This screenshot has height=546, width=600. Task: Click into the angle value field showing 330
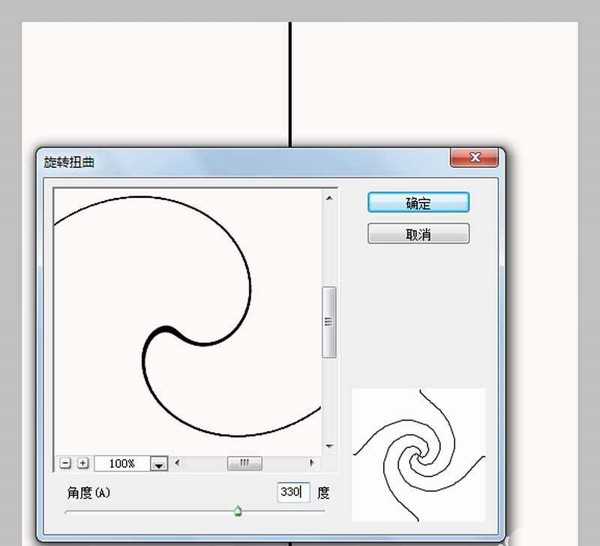point(294,492)
